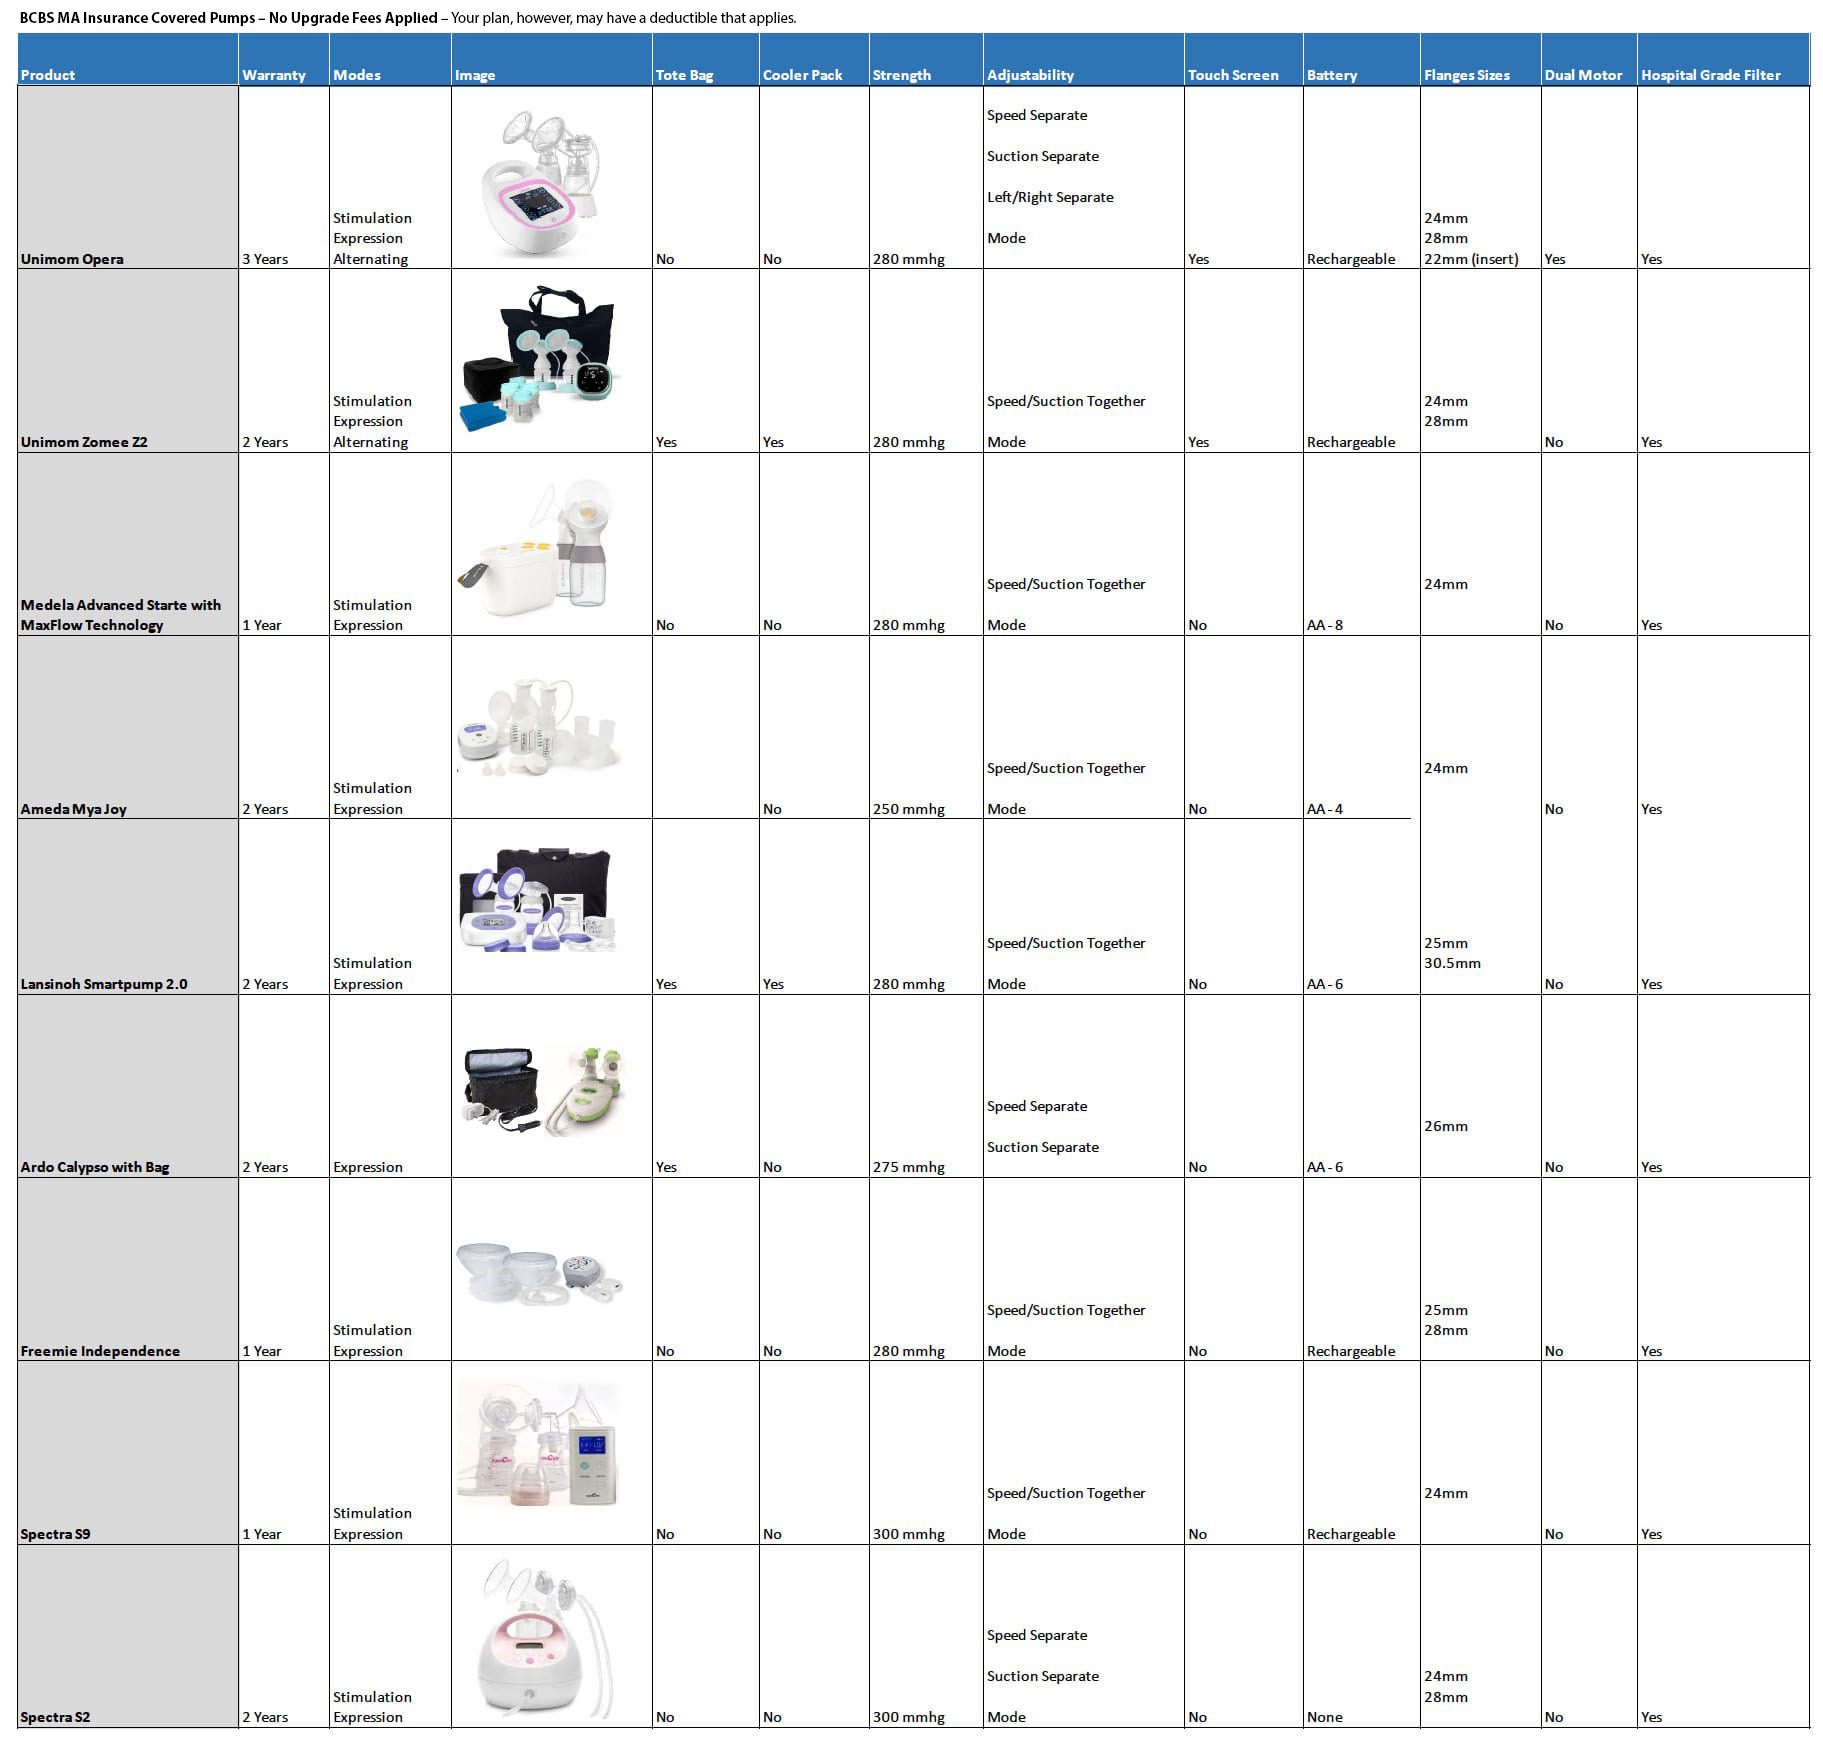Viewport: 1823px width, 1740px height.
Task: Click Freemie Independence's 1 Year warranty
Action: point(262,1351)
